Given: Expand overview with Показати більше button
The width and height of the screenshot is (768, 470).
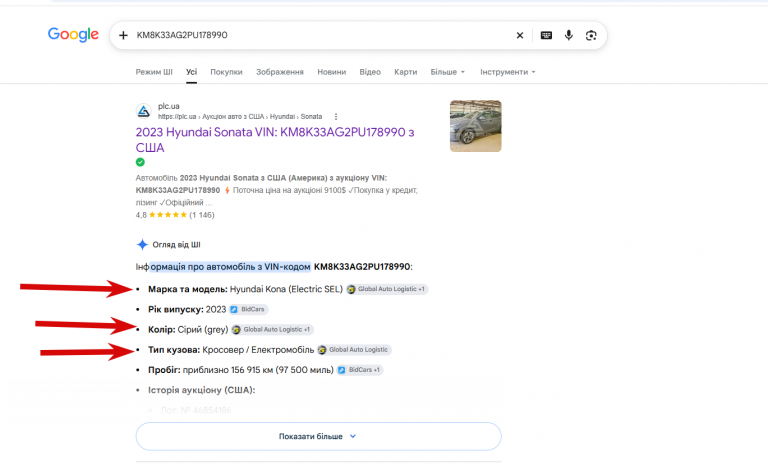Looking at the screenshot, I should 318,436.
